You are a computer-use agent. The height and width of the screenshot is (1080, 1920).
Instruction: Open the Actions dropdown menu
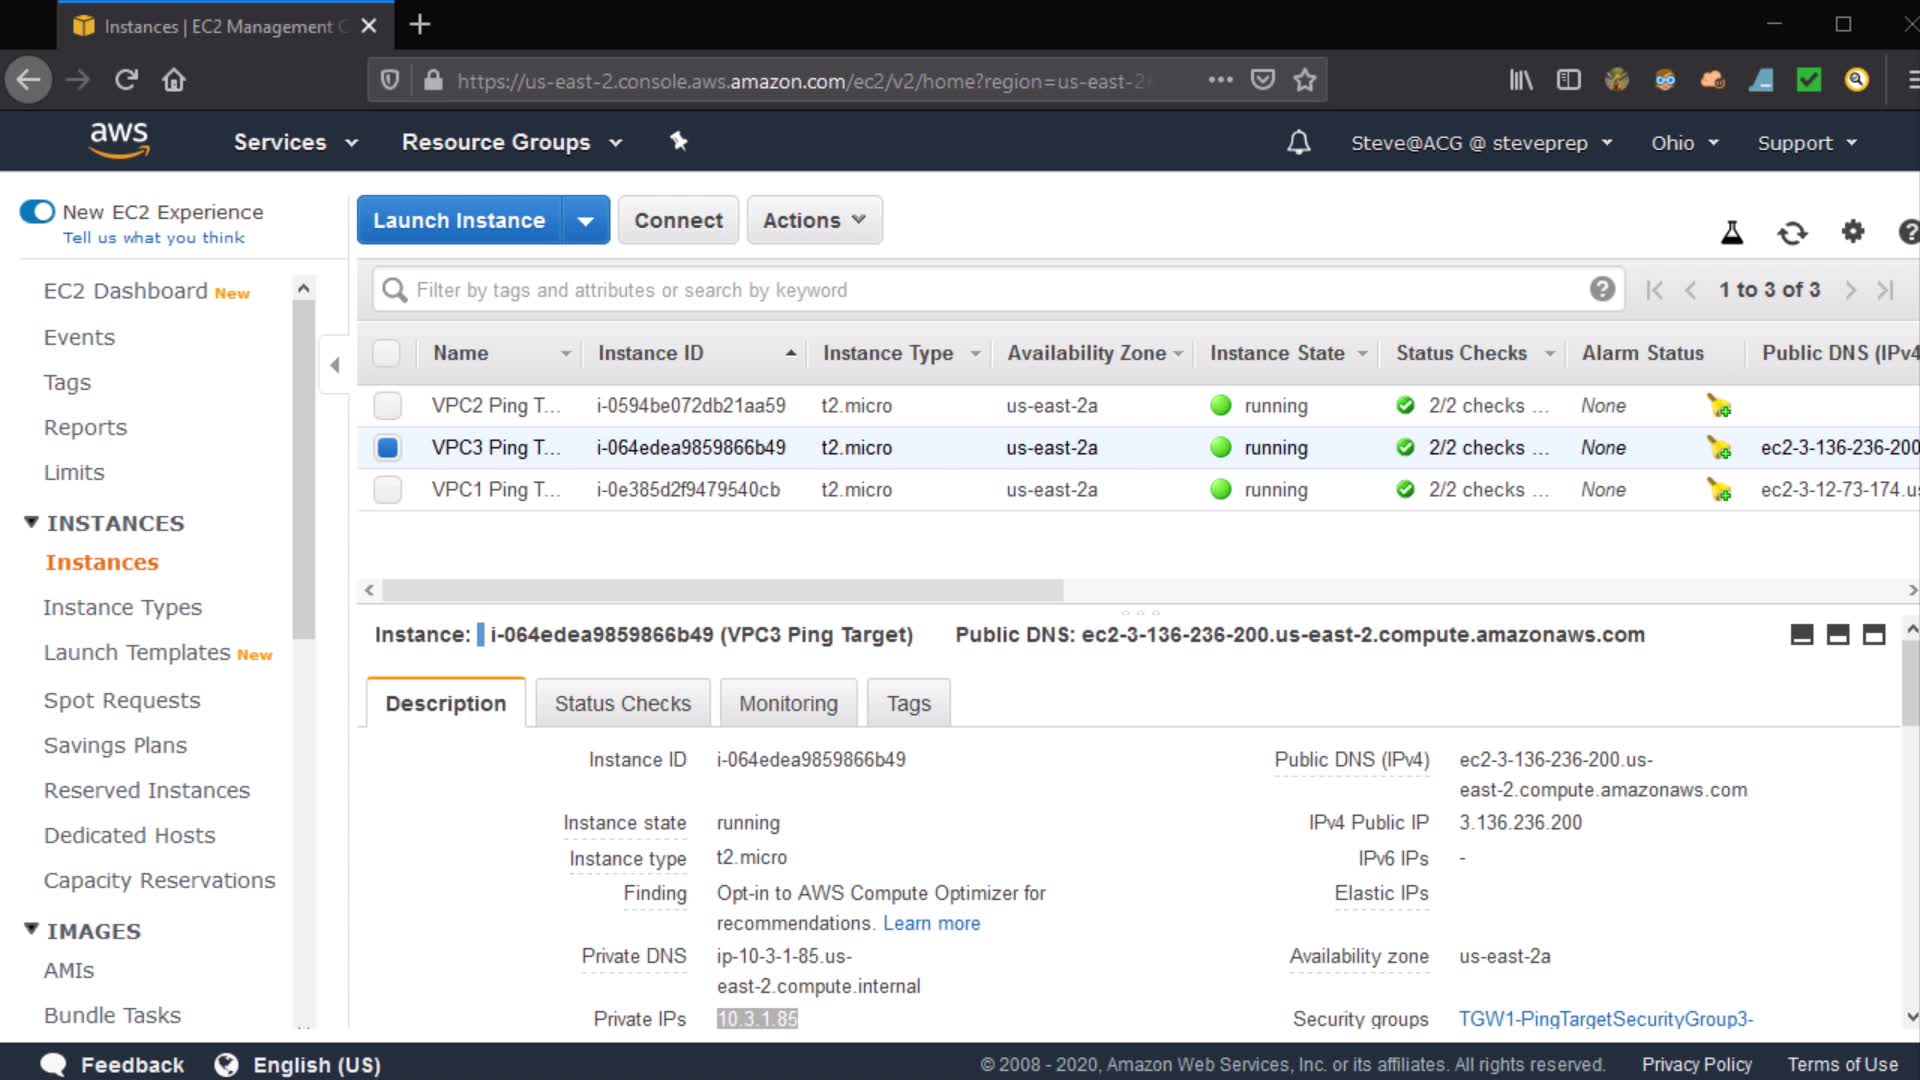pyautogui.click(x=814, y=221)
